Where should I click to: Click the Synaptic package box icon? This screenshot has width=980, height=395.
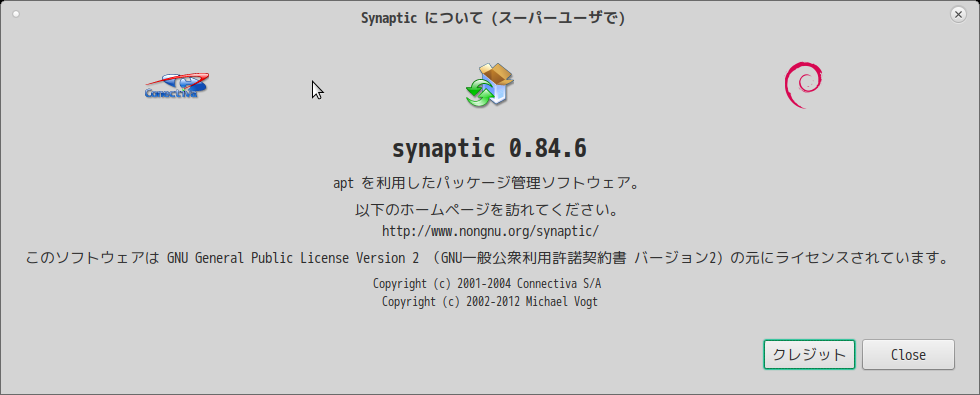coord(489,85)
